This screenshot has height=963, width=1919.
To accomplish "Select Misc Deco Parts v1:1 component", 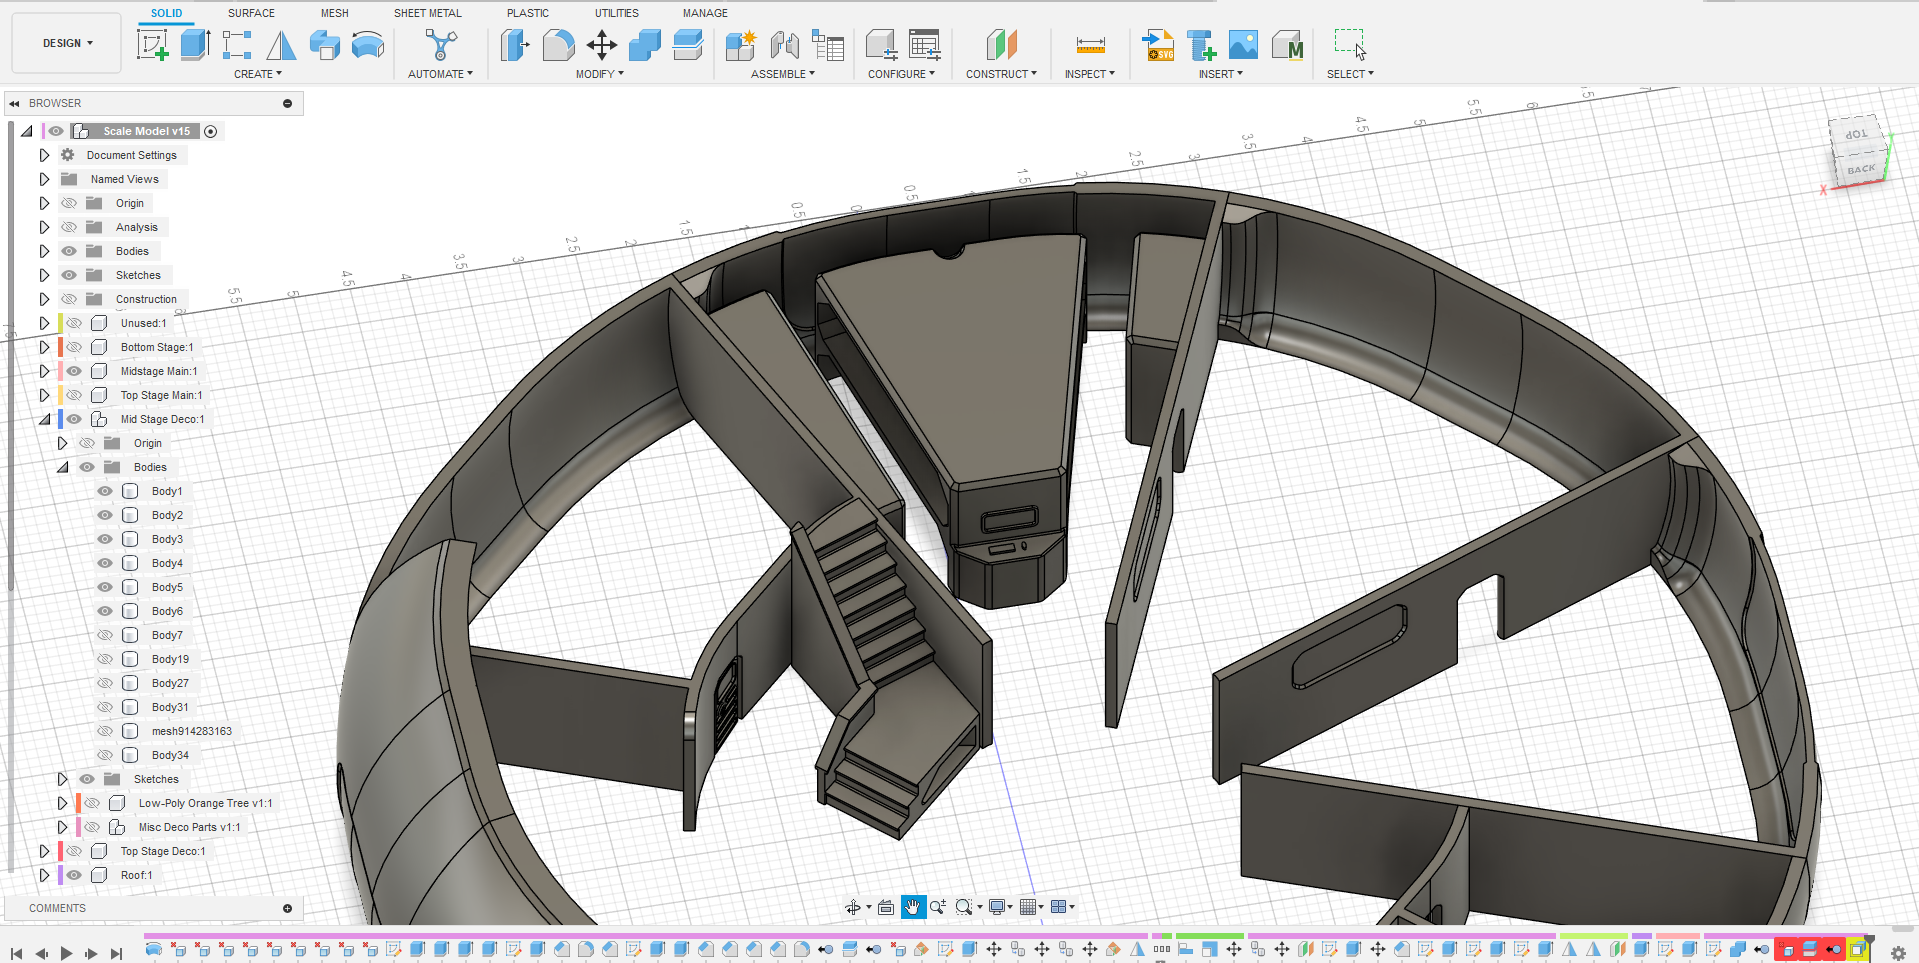I will pyautogui.click(x=189, y=827).
